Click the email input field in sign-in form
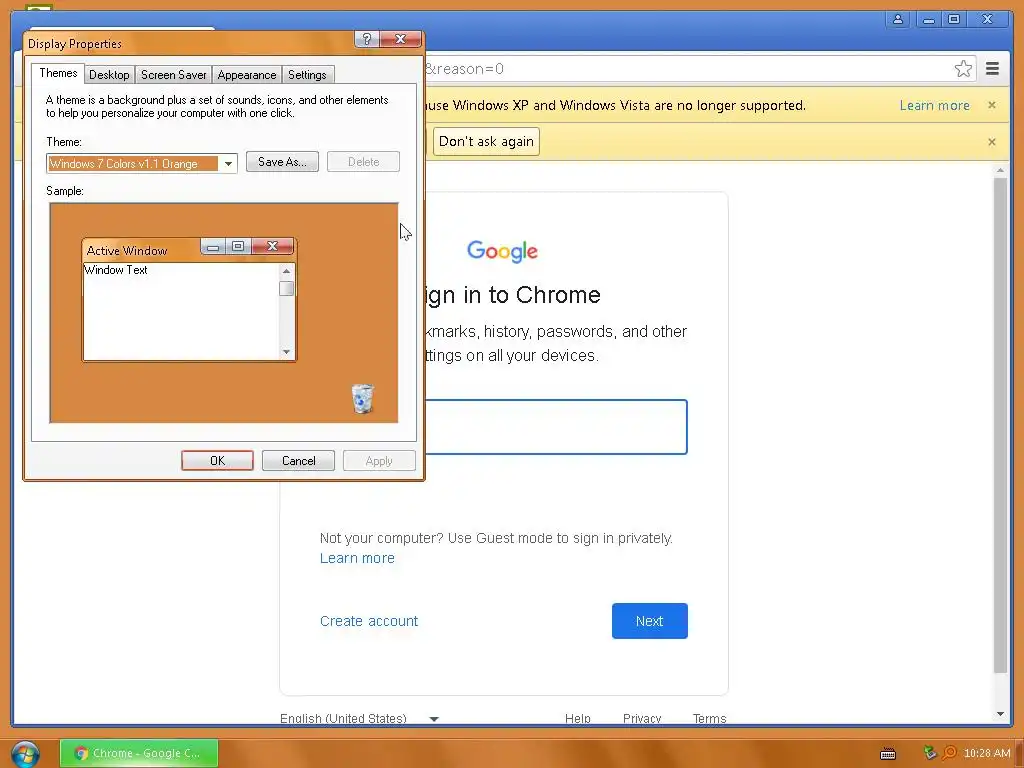Image resolution: width=1024 pixels, height=768 pixels. (556, 427)
